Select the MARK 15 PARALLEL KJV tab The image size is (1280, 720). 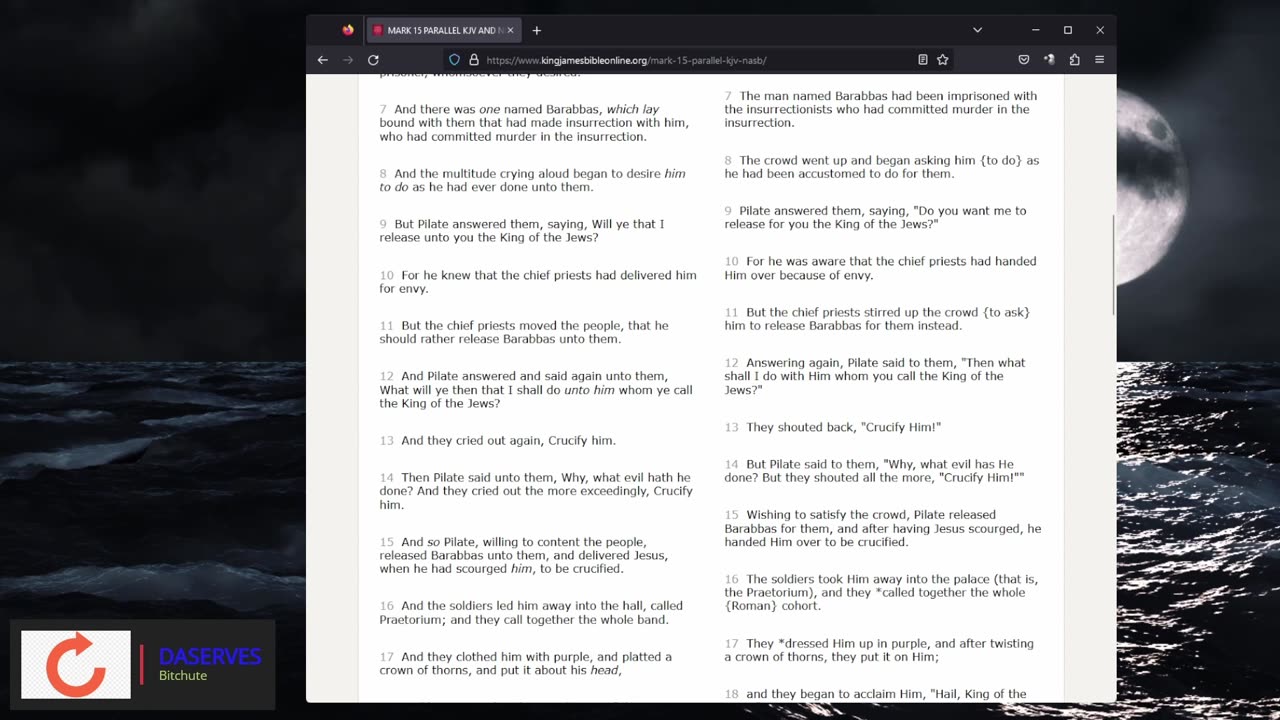pos(443,30)
